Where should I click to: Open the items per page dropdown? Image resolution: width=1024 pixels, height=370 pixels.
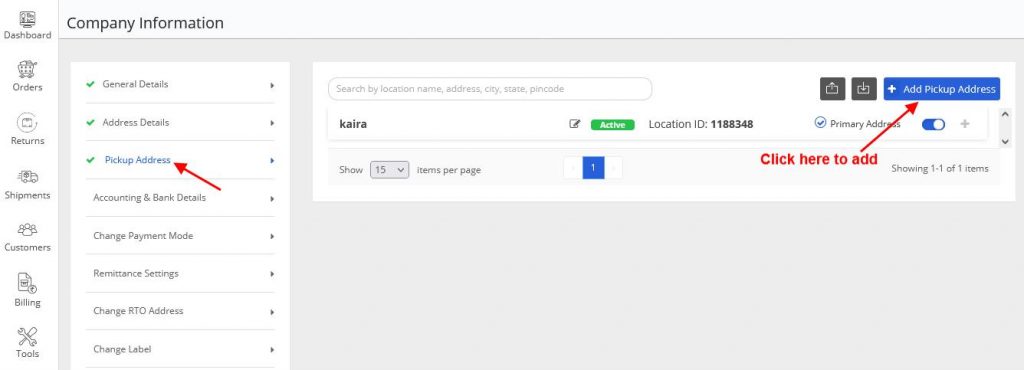coord(390,170)
